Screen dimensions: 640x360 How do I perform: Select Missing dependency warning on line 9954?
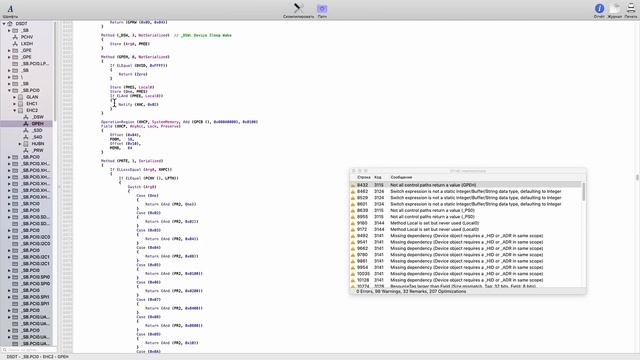pos(465,267)
